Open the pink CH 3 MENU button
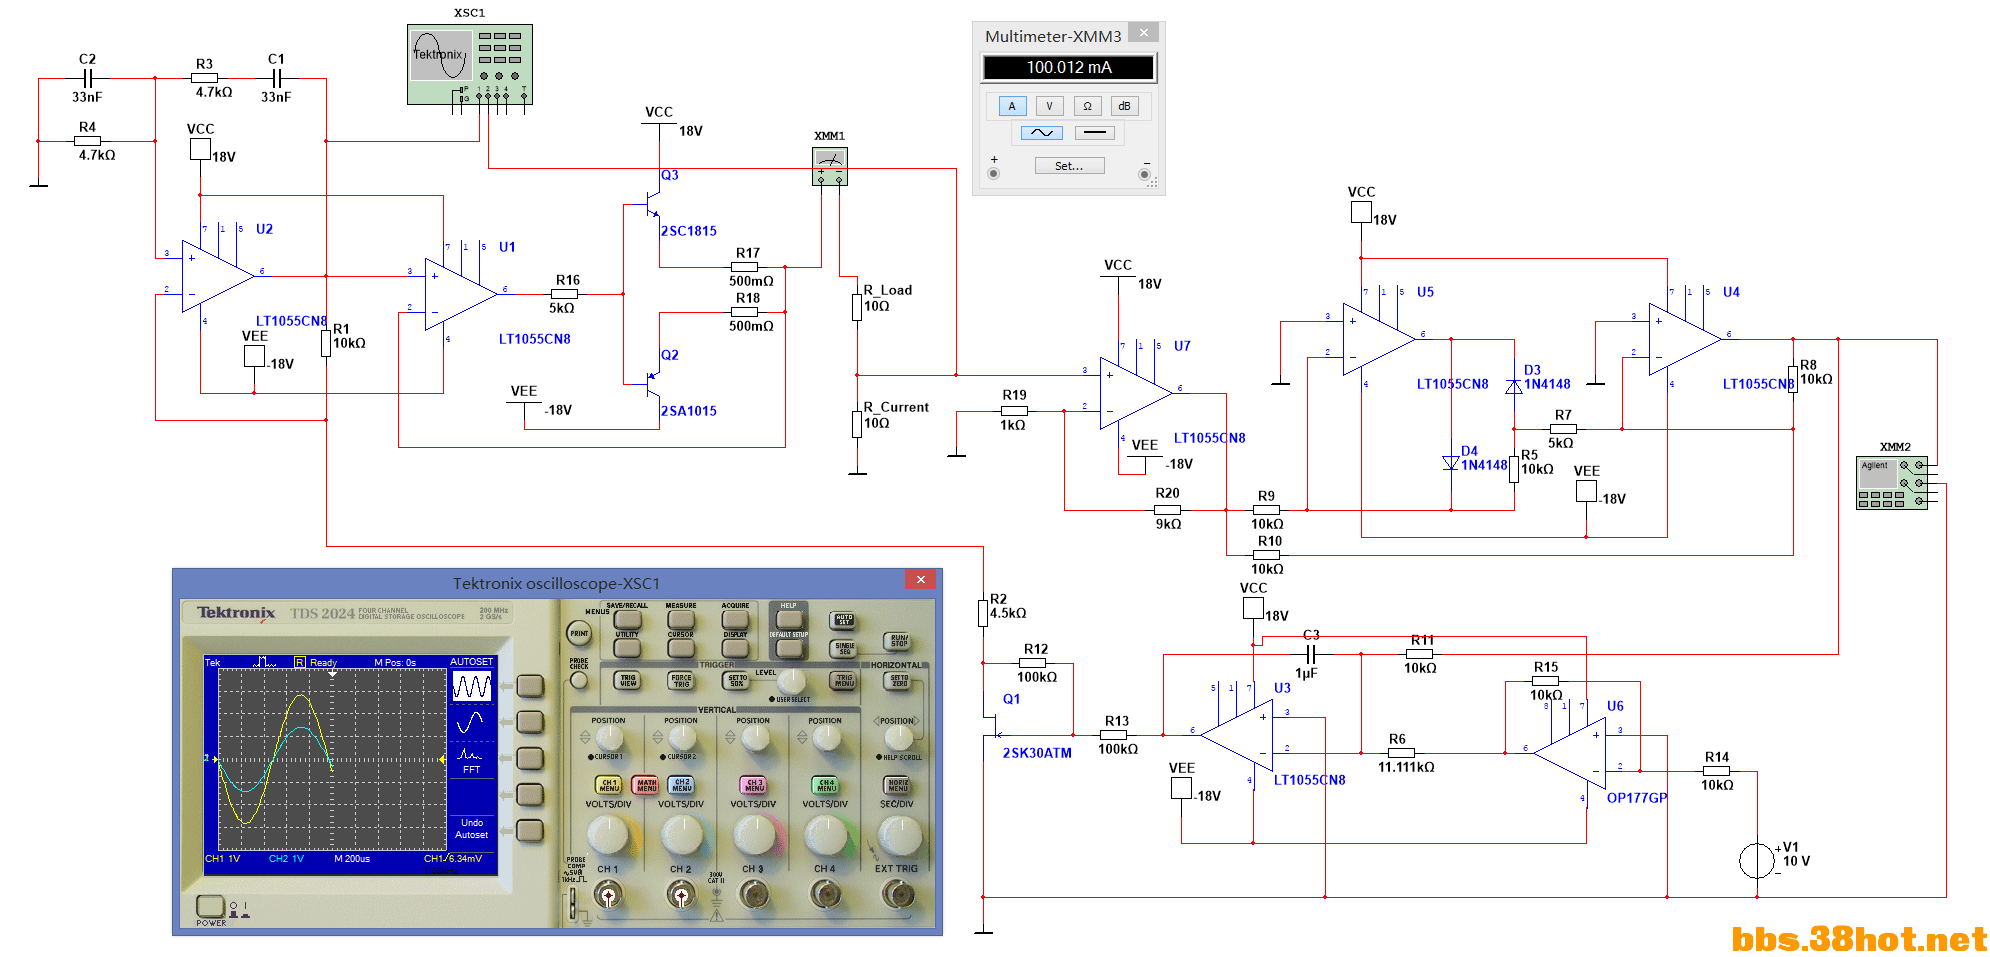This screenshot has width=1990, height=957. [753, 785]
